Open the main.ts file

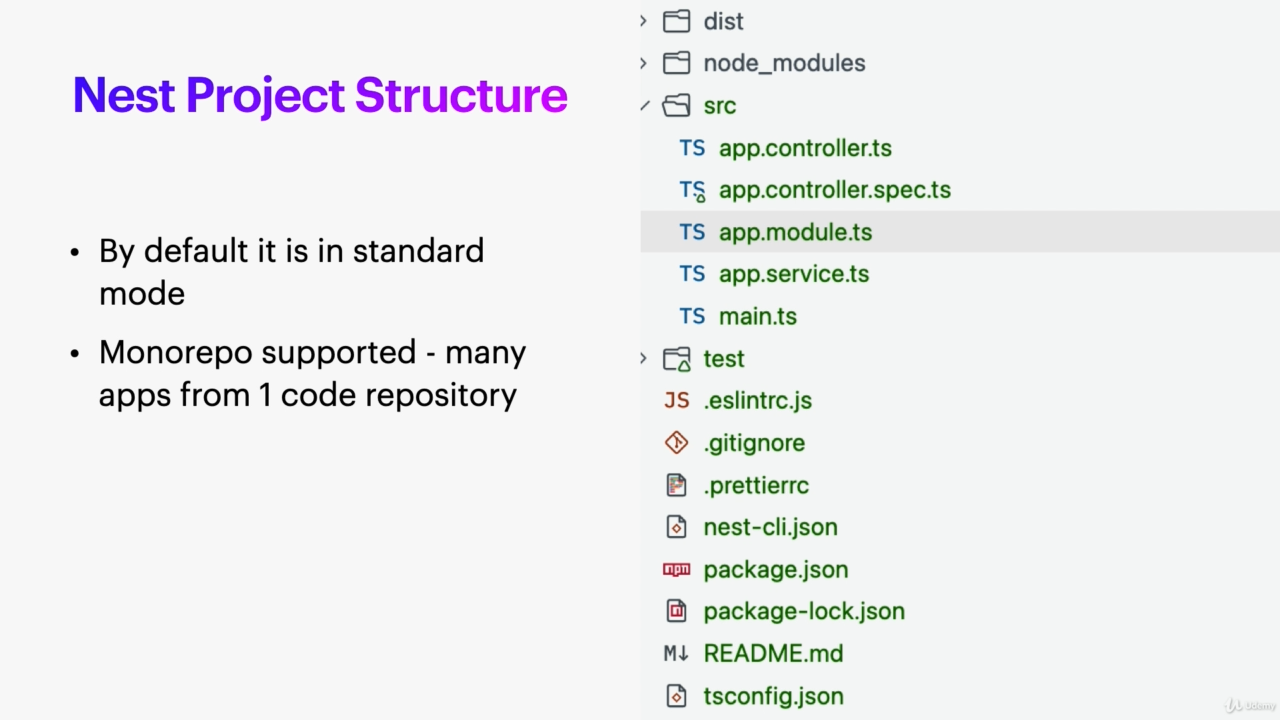pos(757,316)
